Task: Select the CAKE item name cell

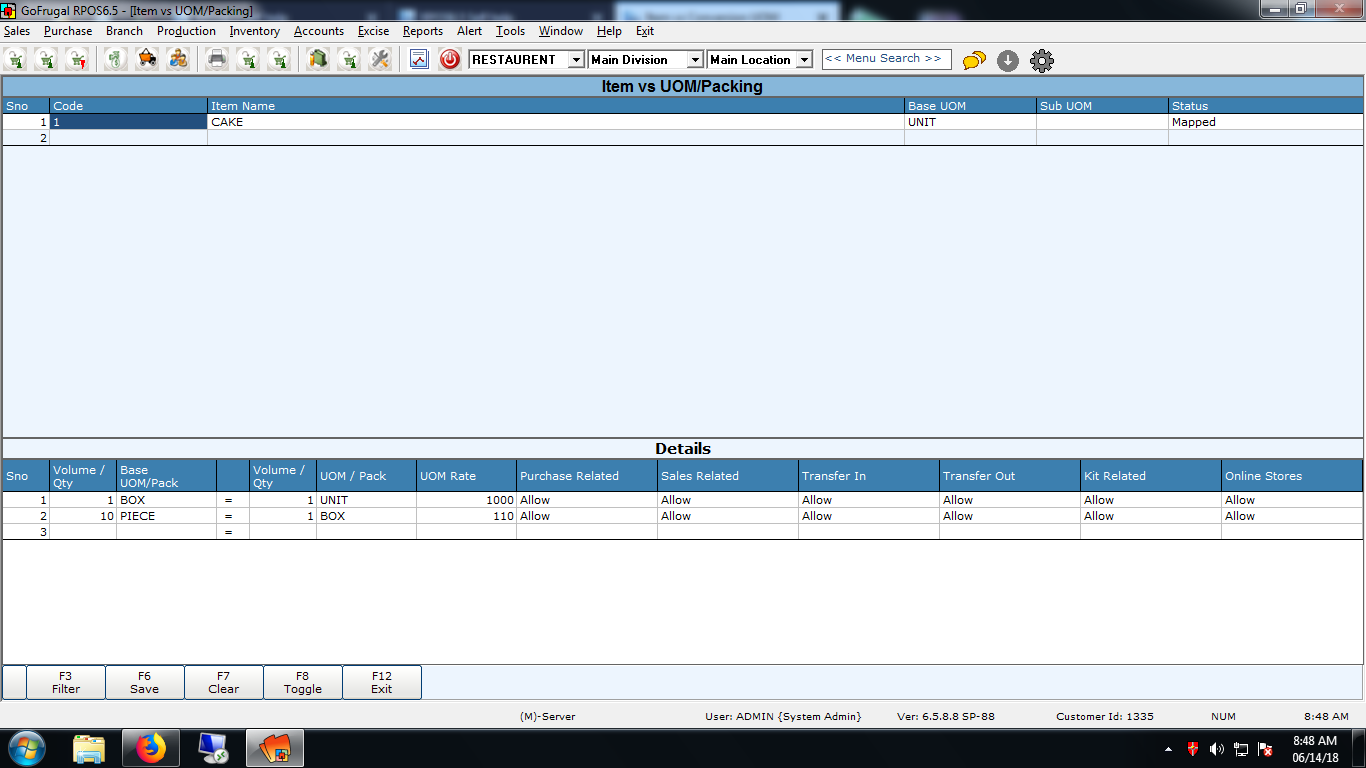Action: click(555, 122)
